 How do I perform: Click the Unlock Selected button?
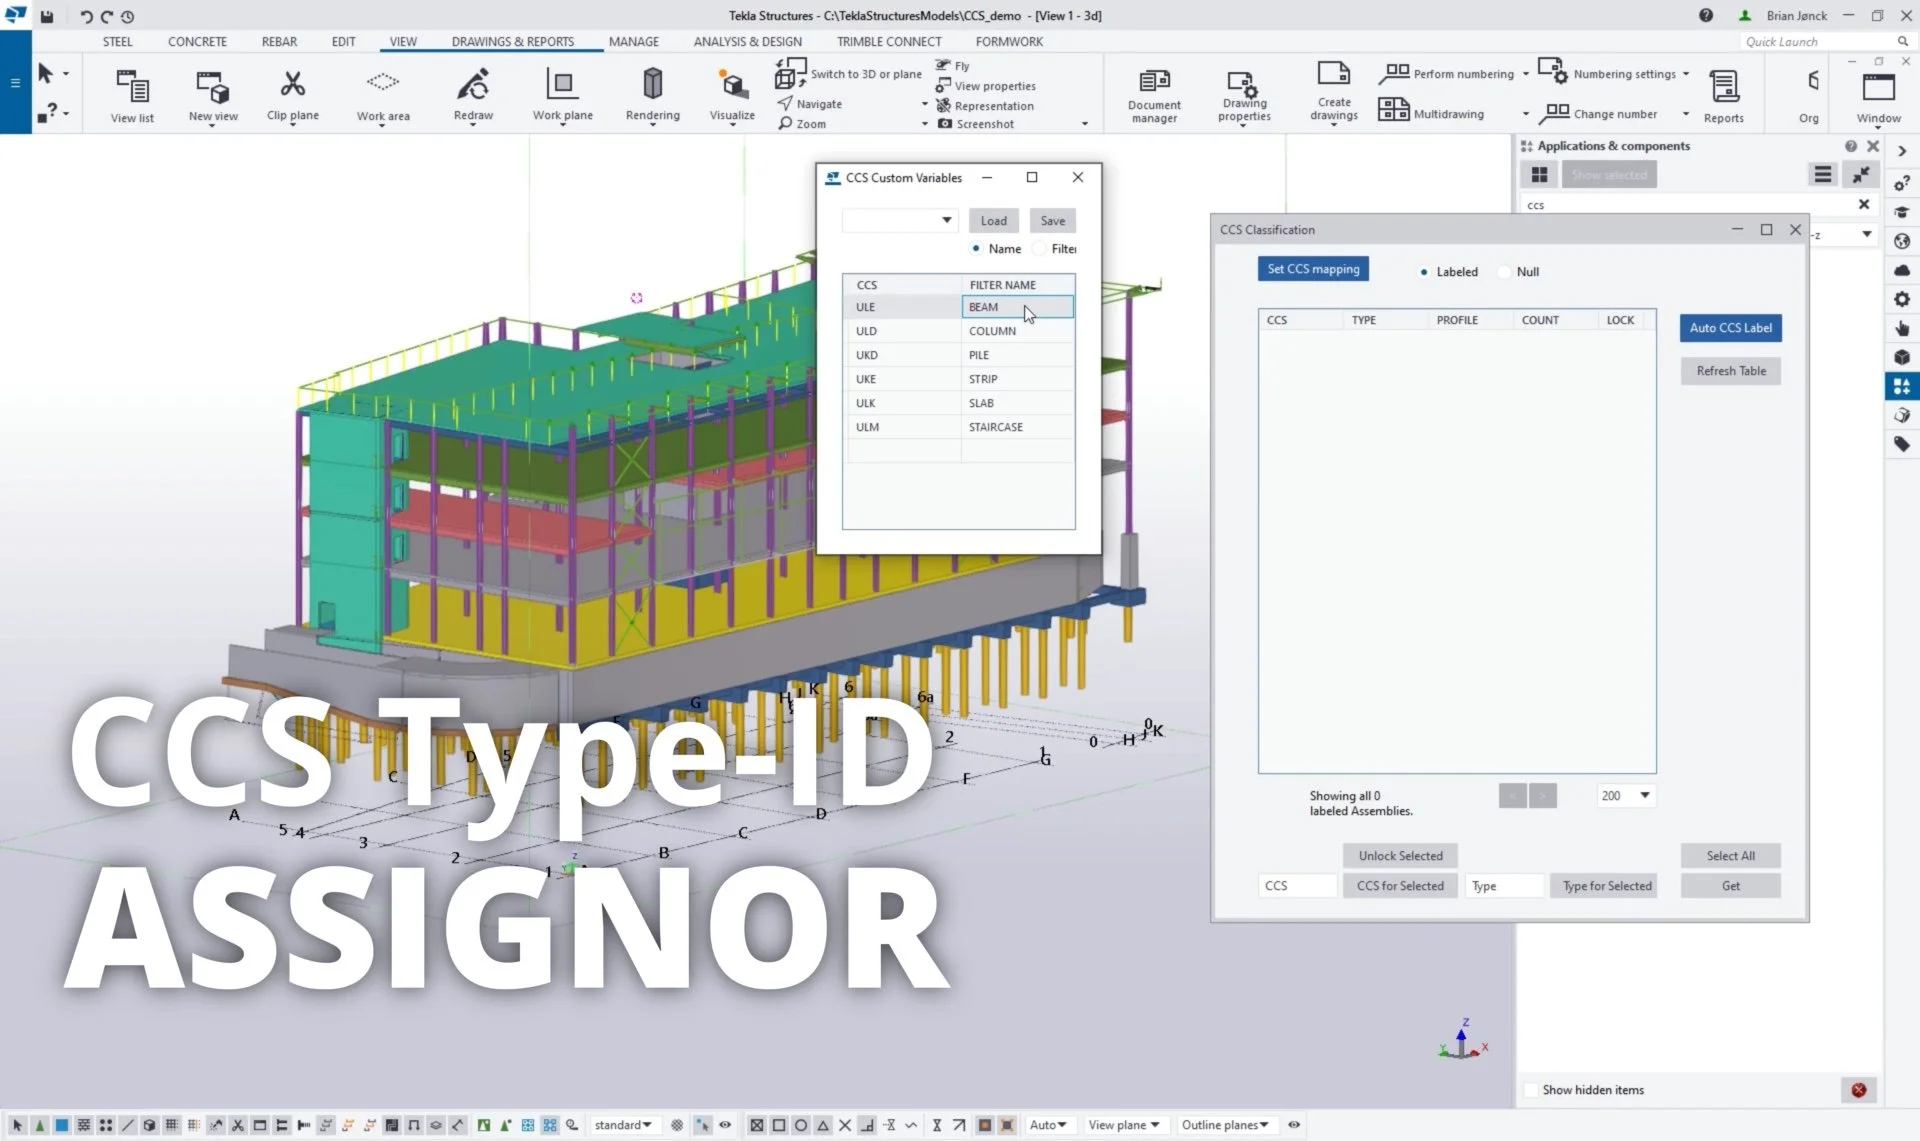(x=1400, y=856)
